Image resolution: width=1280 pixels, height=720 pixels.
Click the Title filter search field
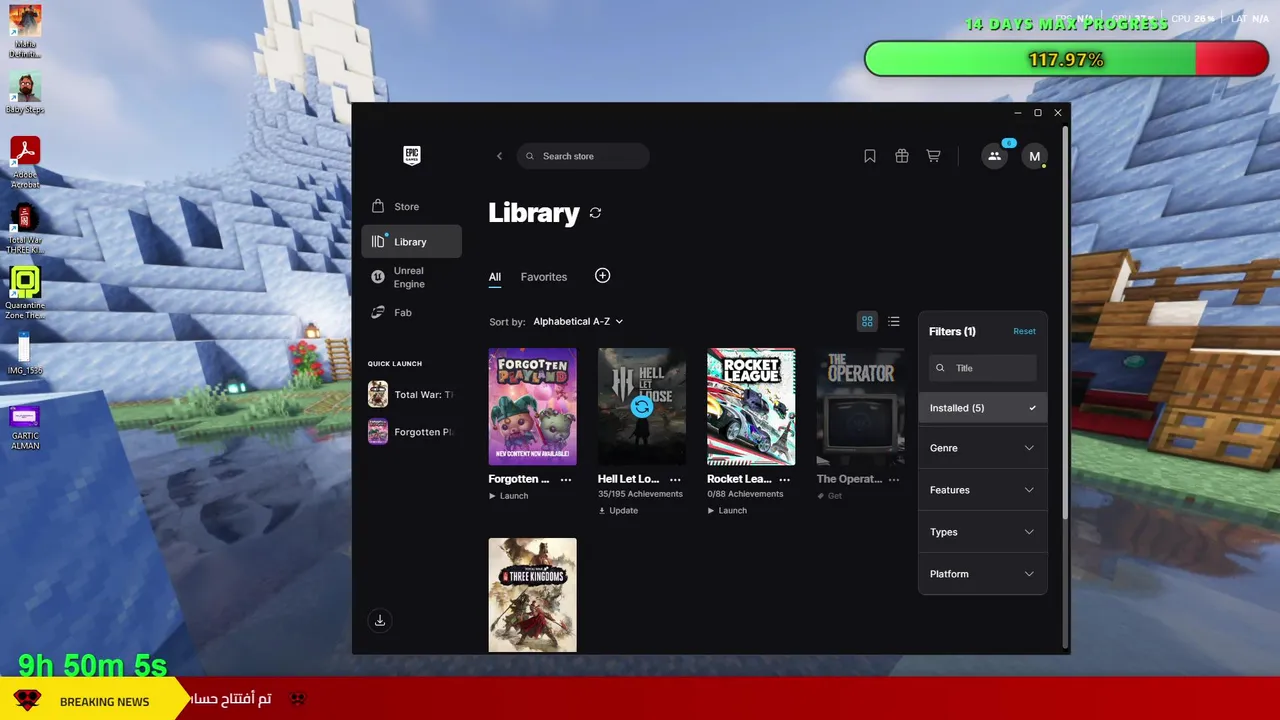click(983, 368)
